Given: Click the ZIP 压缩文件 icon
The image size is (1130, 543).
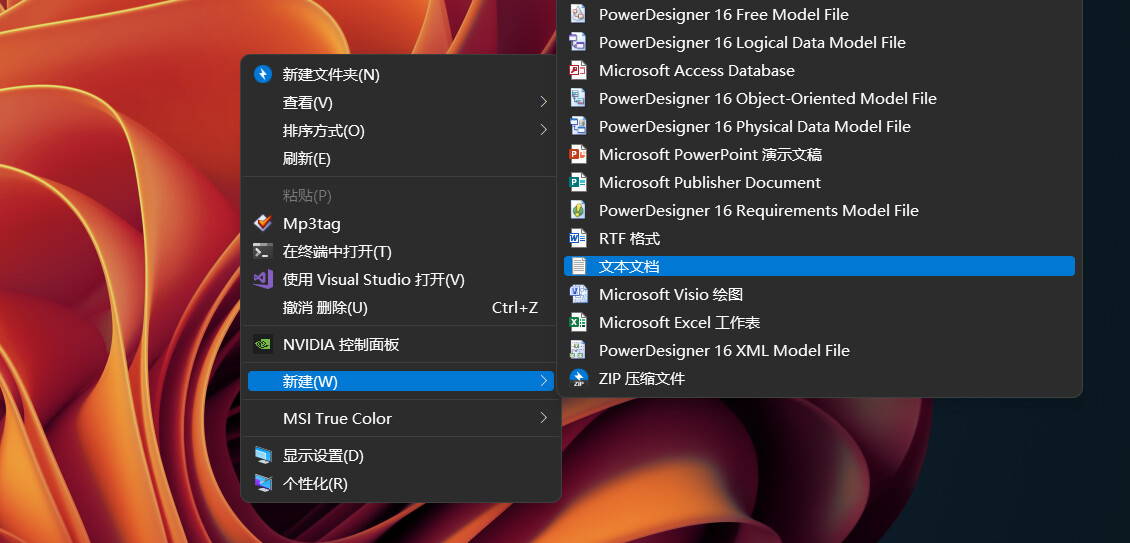Looking at the screenshot, I should coord(578,379).
